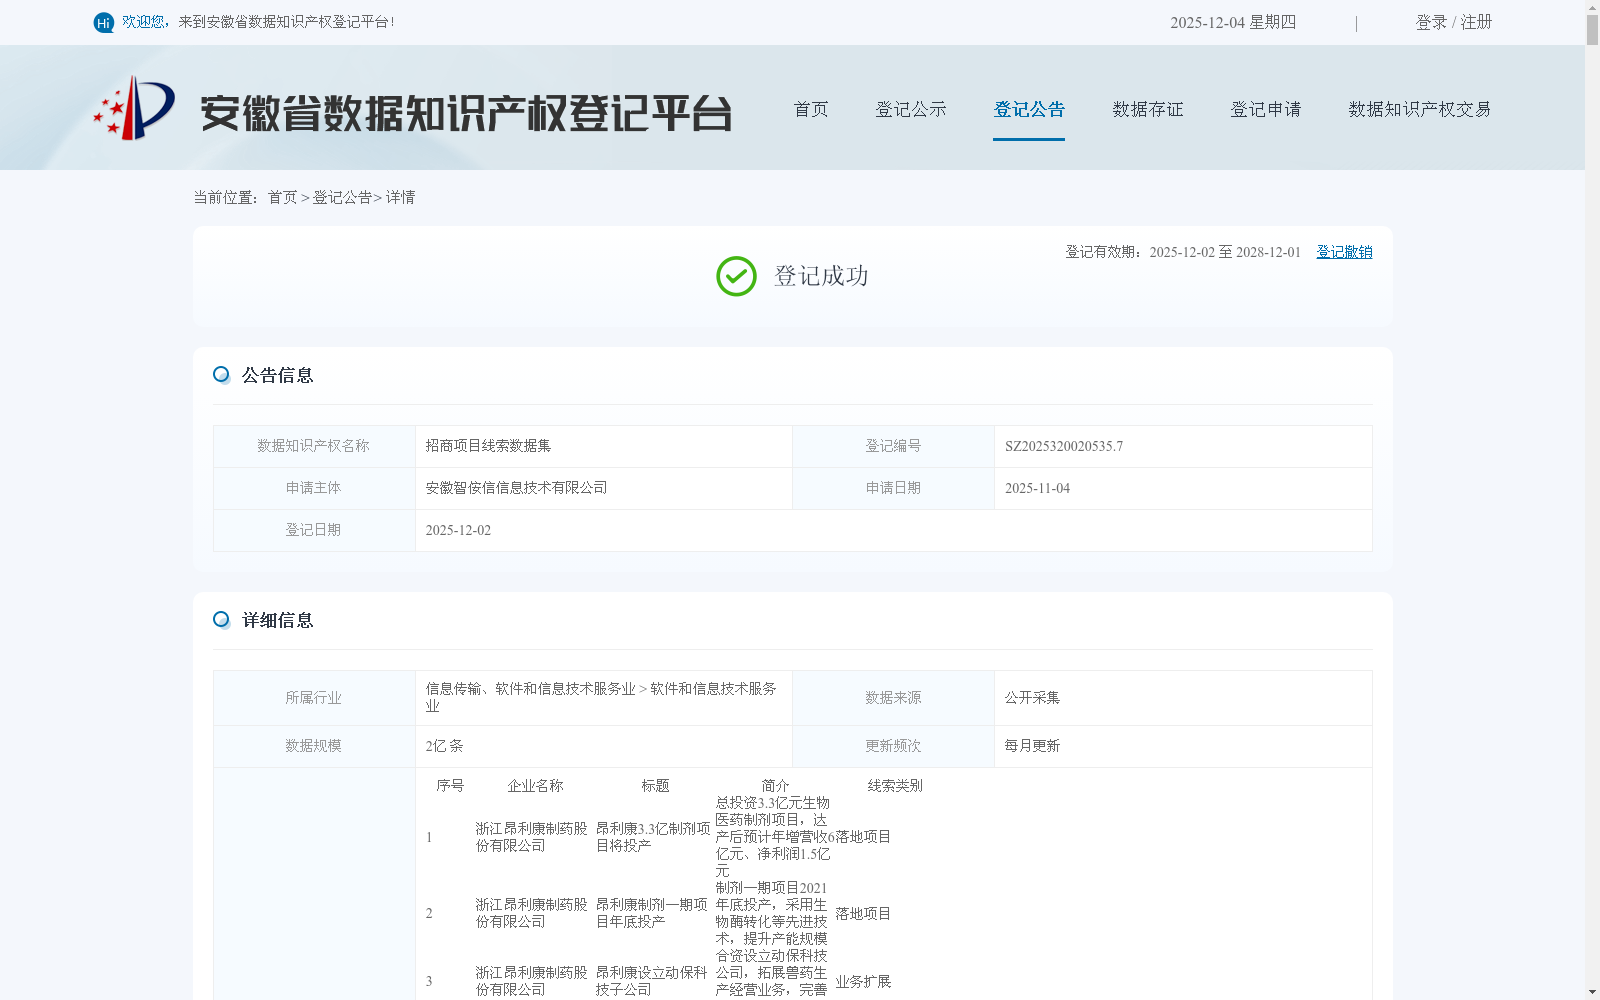The image size is (1600, 1000).
Task: Click the 标题 column header
Action: [x=655, y=786]
